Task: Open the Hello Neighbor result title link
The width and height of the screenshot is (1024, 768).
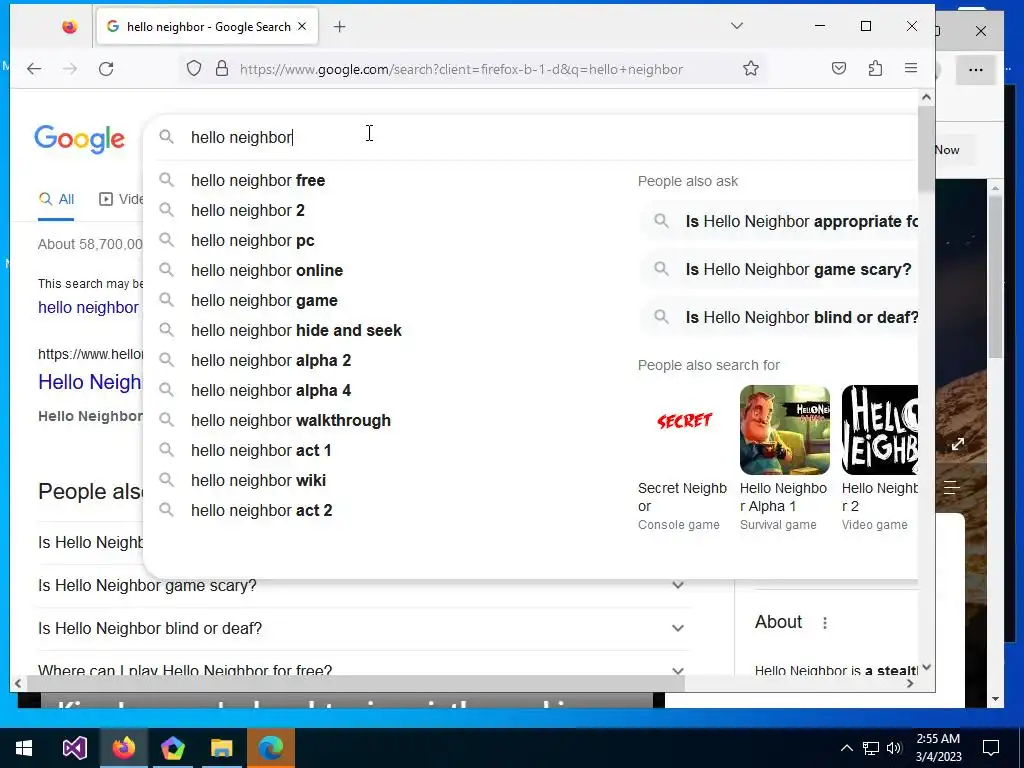Action: (90, 382)
